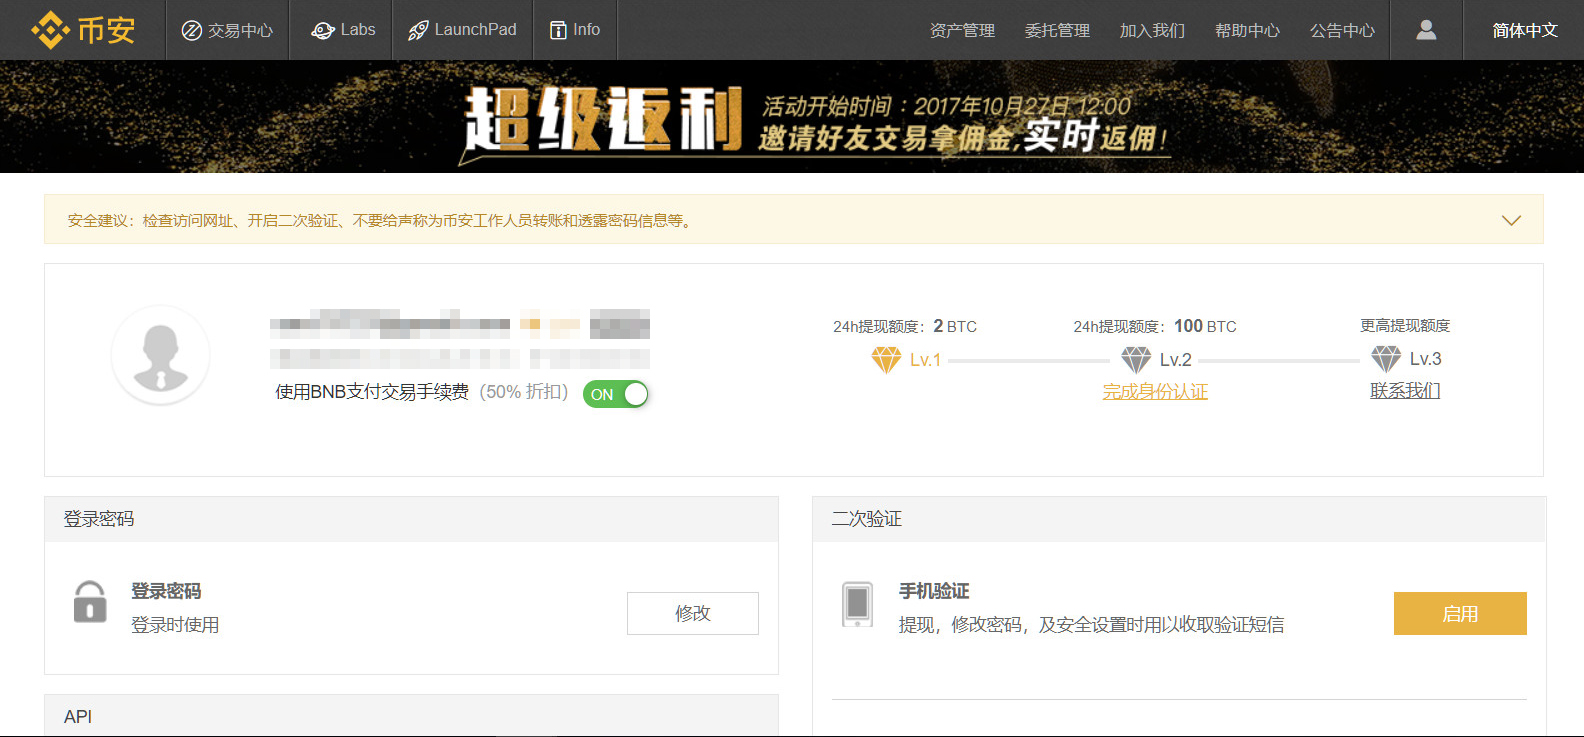Click 联系我们 contact link
The height and width of the screenshot is (737, 1584).
tap(1405, 391)
